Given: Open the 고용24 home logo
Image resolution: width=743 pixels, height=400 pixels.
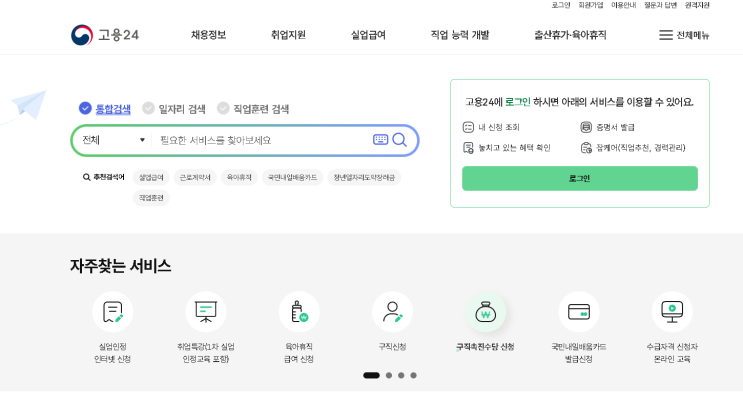Looking at the screenshot, I should [x=105, y=35].
